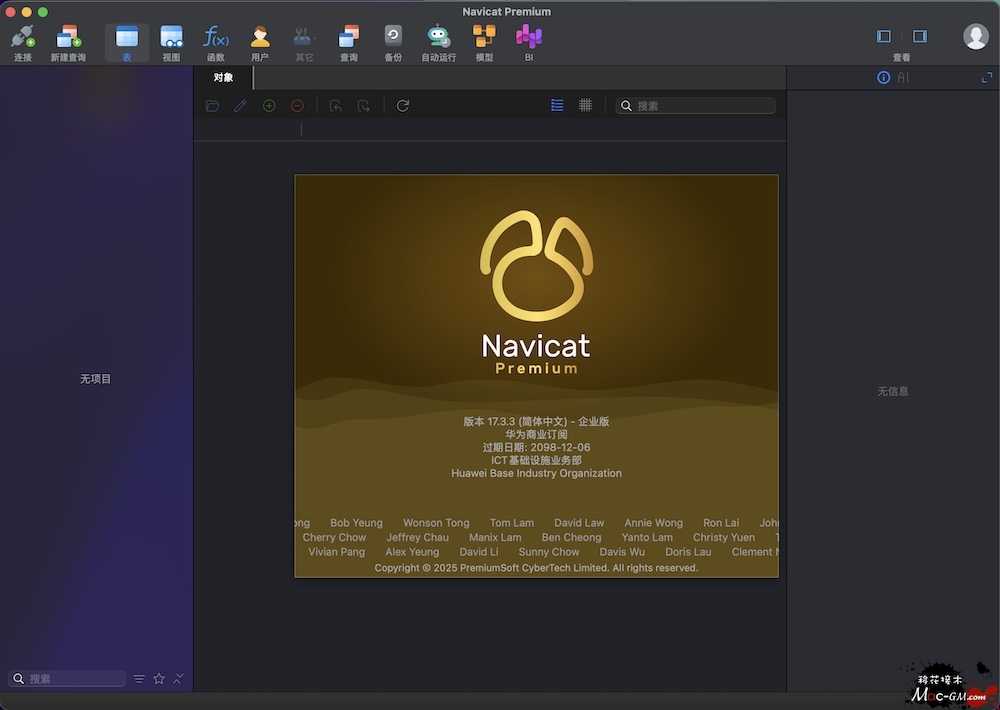Toggle the right information pane visibility
This screenshot has height=710, width=1000.
click(920, 36)
